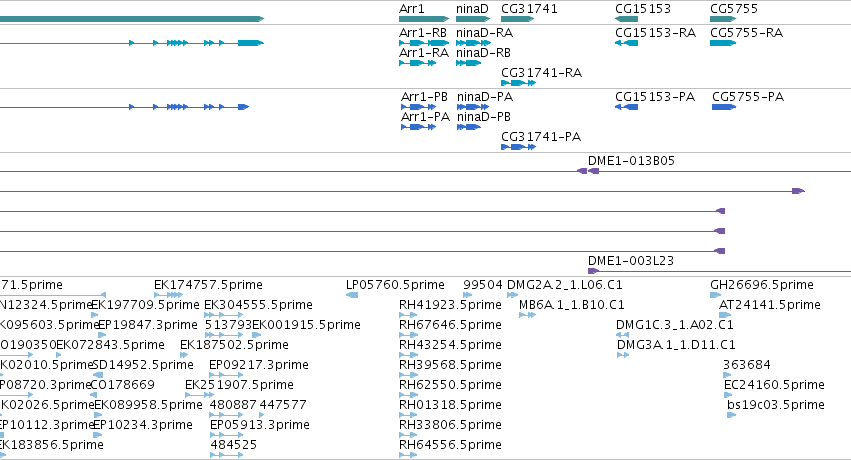
Task: Open the DMG3A.1_1.D11.C1 label
Action: 676,345
